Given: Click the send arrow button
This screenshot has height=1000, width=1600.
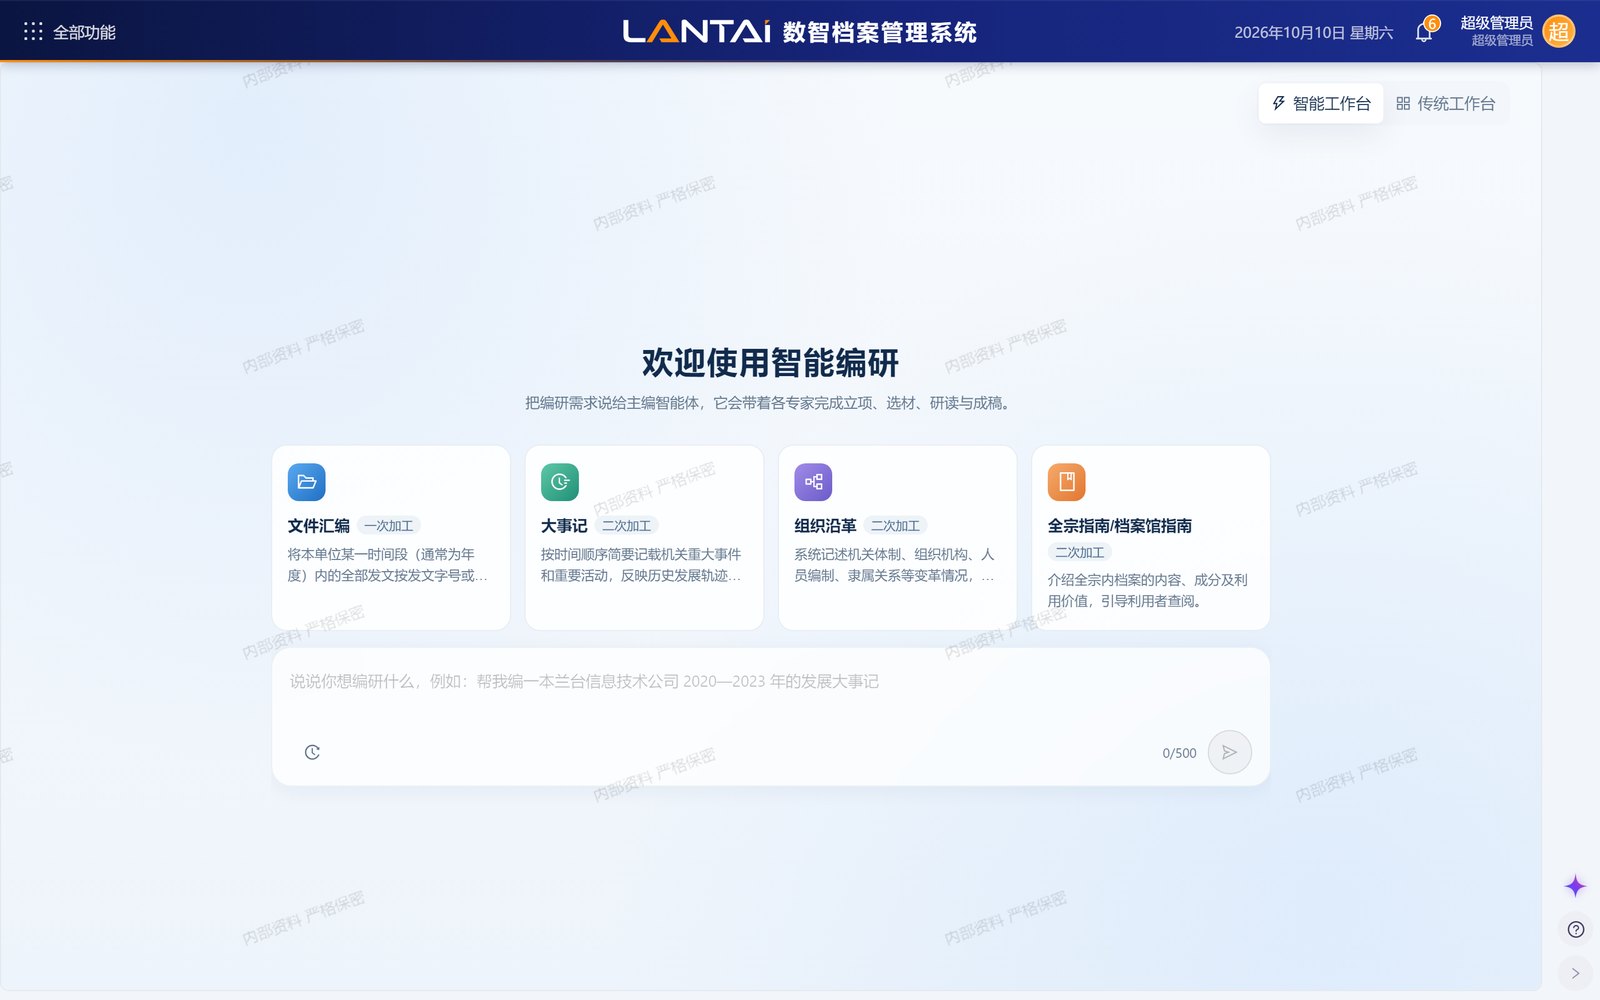Looking at the screenshot, I should pos(1230,752).
